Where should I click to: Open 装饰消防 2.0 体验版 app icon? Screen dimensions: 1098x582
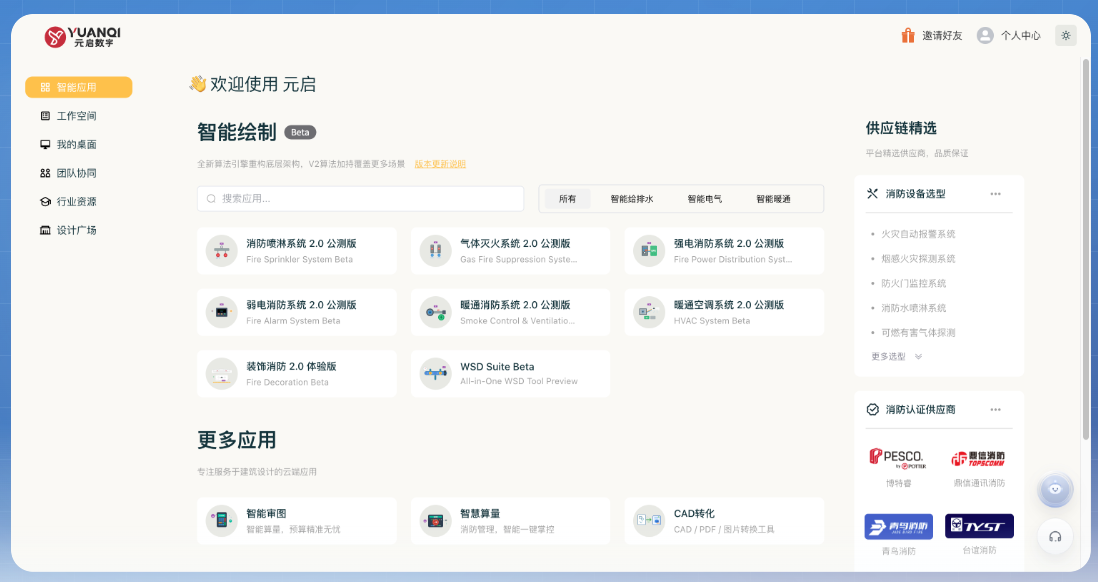click(221, 374)
